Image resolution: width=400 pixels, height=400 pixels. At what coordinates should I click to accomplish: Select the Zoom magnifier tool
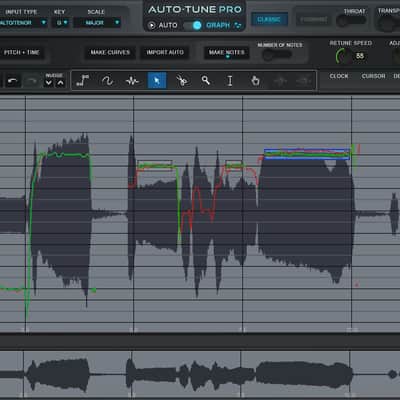click(206, 80)
